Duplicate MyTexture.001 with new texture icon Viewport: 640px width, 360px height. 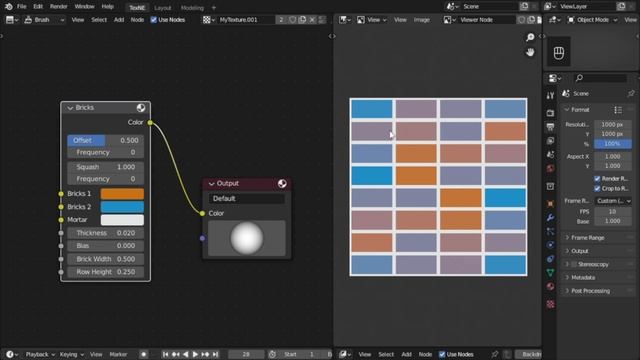[302, 20]
